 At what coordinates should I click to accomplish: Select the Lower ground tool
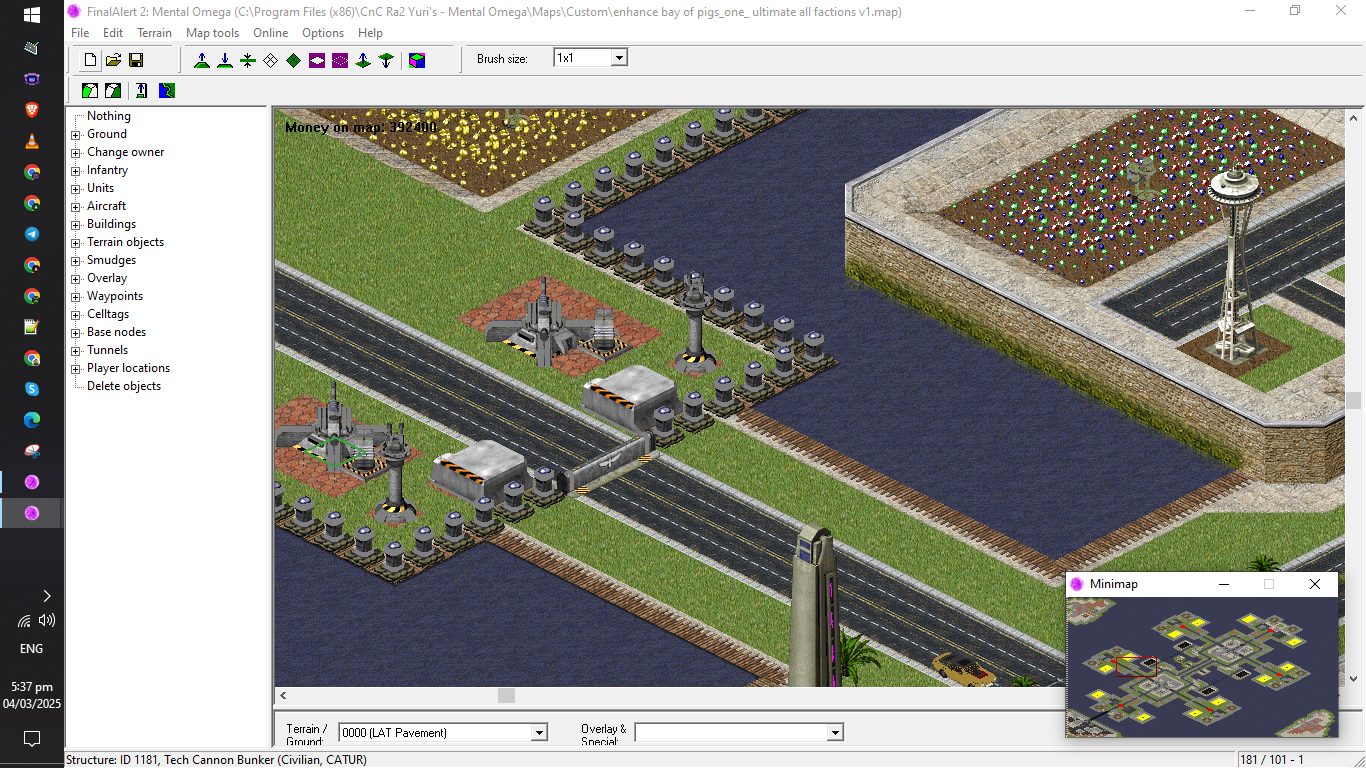(225, 60)
